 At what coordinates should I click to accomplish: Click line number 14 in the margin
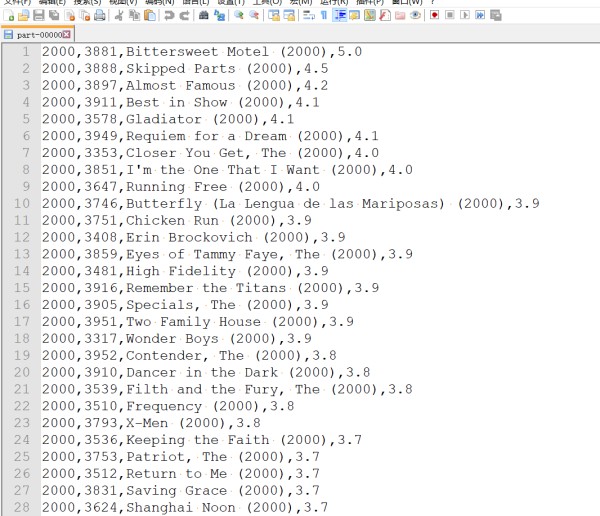pyautogui.click(x=21, y=271)
